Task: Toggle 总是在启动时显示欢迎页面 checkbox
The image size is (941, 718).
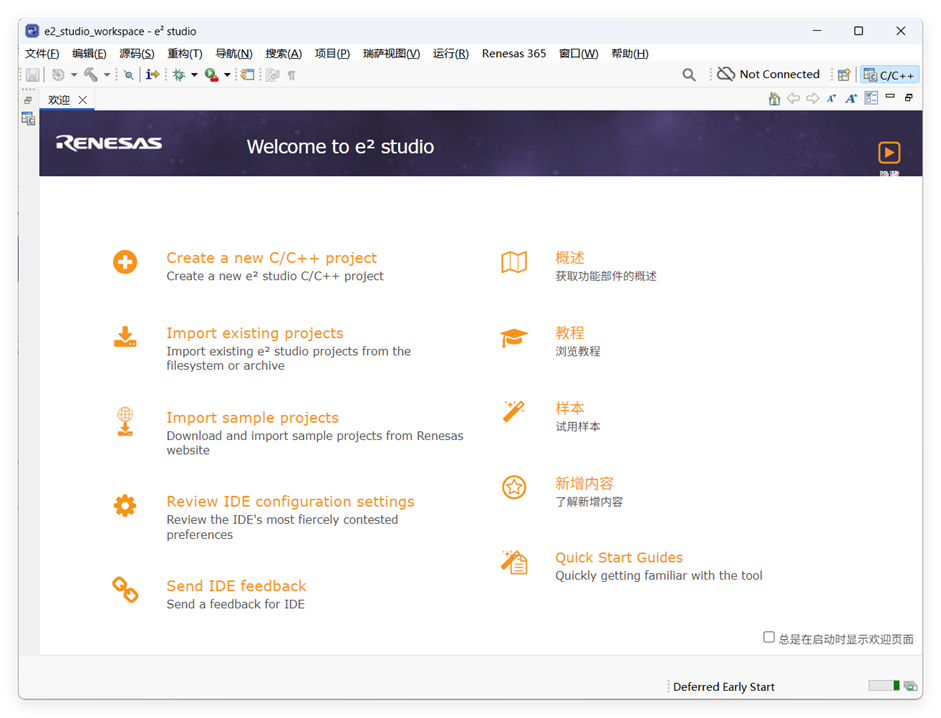Action: (769, 637)
